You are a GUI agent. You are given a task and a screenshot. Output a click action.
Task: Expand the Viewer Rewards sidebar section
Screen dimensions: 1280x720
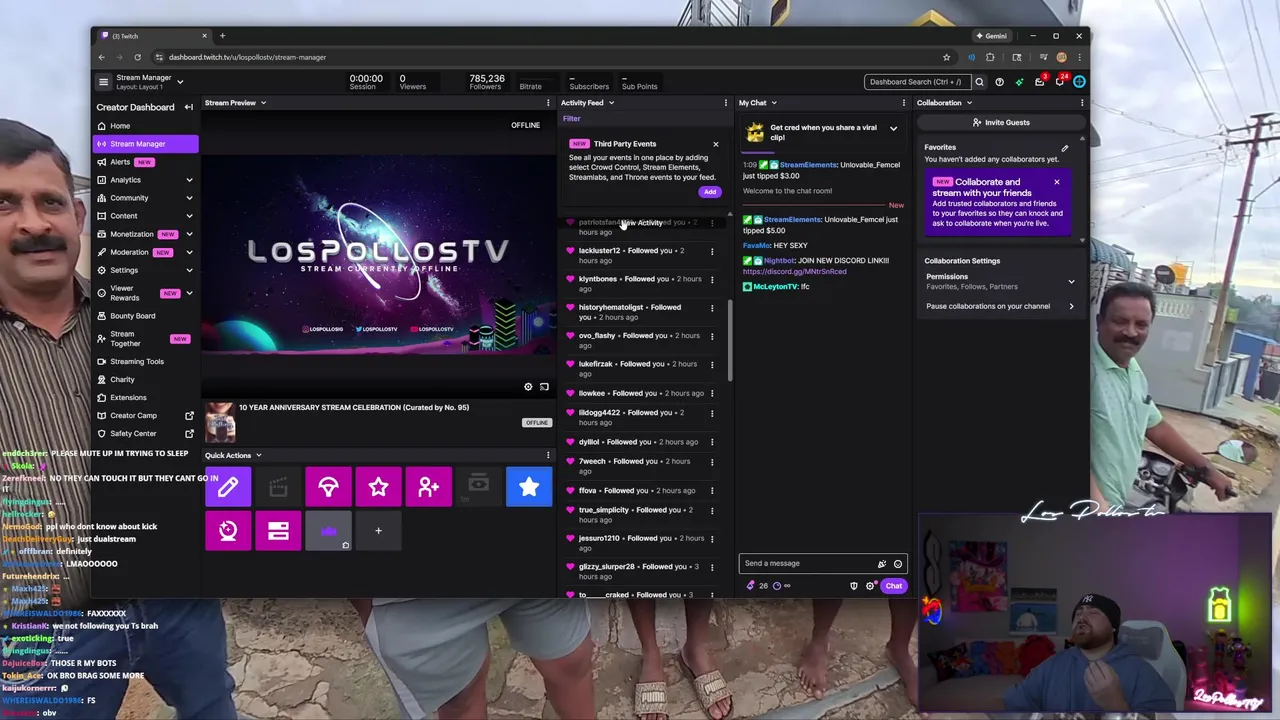click(x=189, y=293)
